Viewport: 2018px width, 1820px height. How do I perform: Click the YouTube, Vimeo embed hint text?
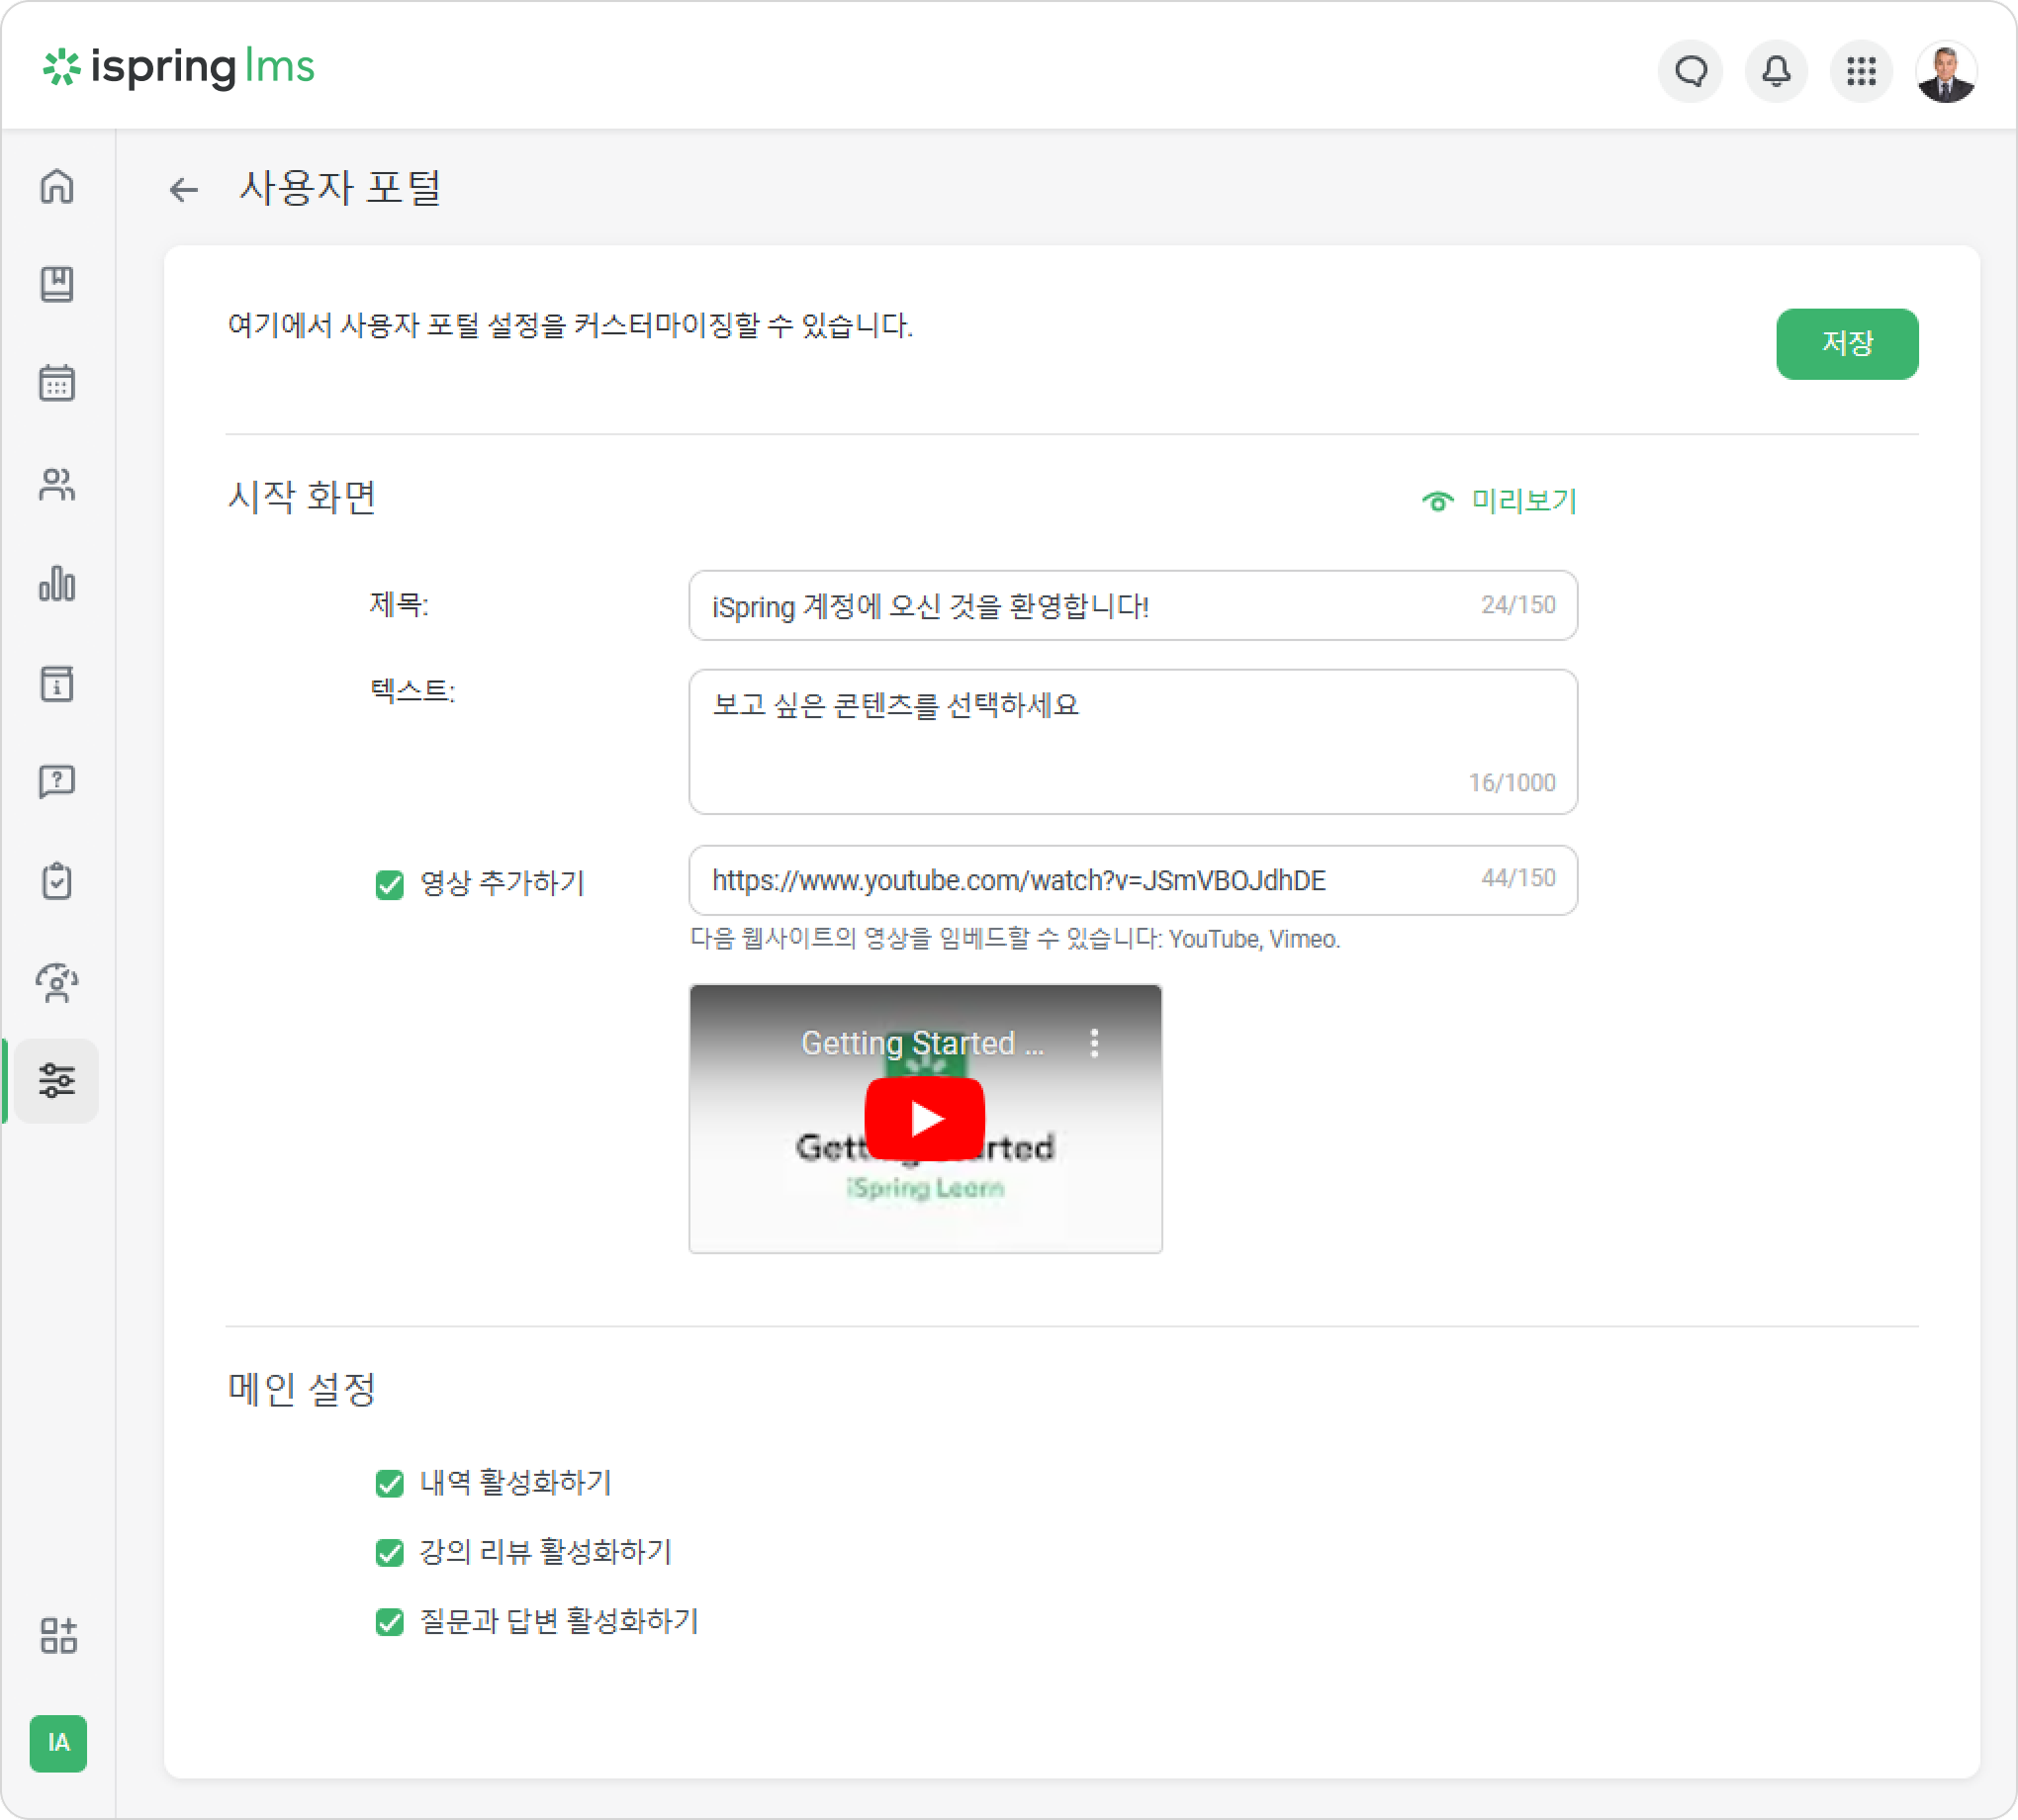click(x=1015, y=939)
